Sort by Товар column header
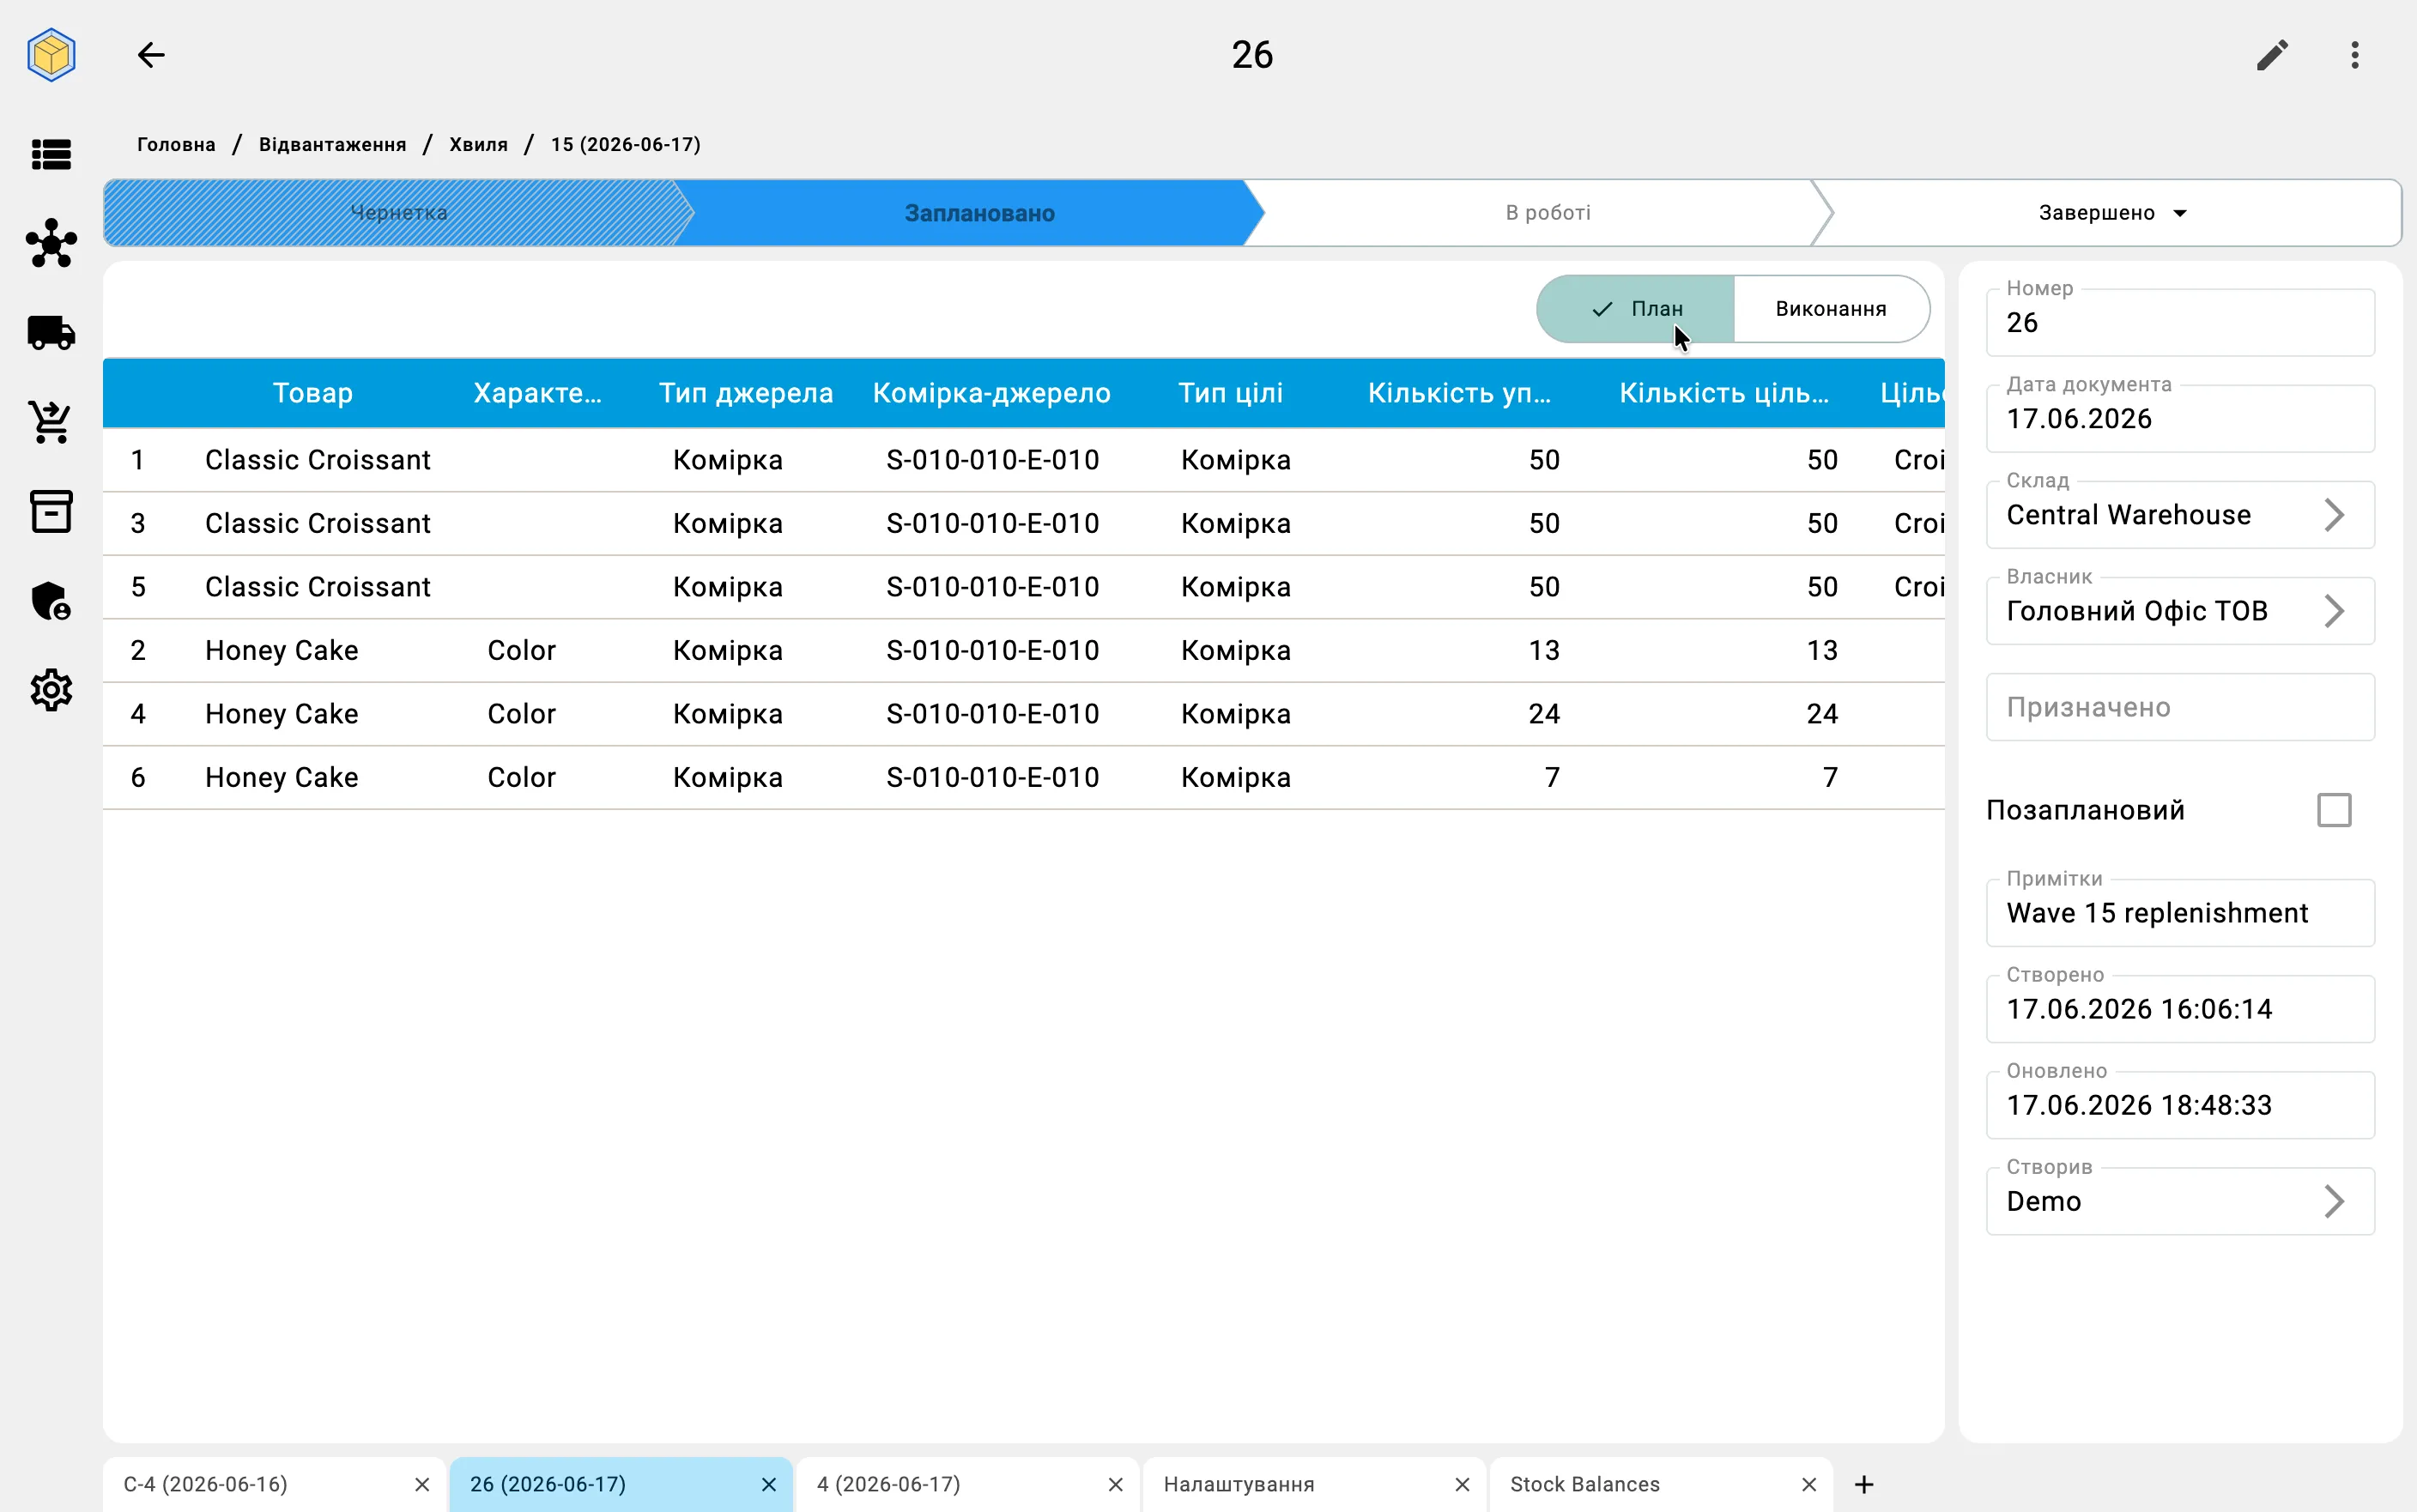This screenshot has width=2417, height=1512. 312,393
